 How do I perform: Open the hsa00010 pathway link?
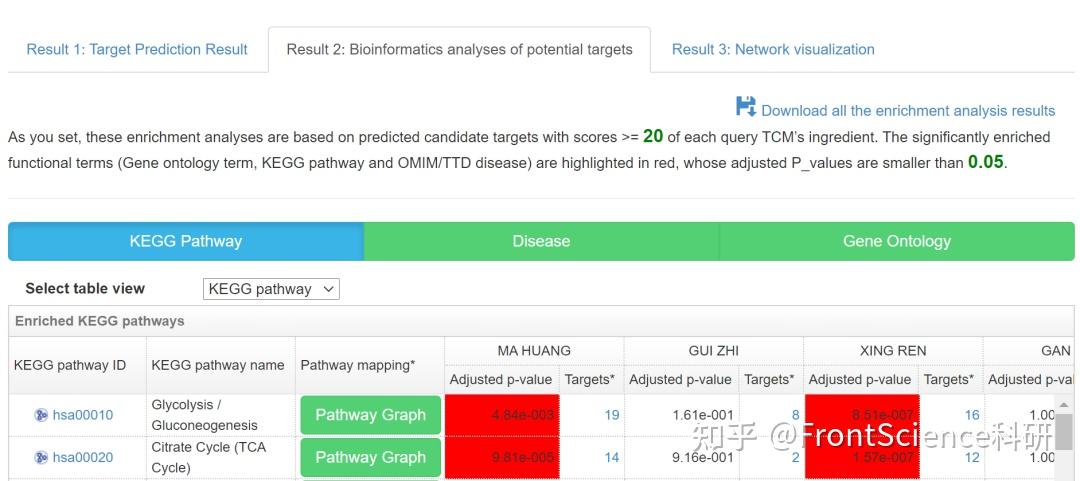point(83,415)
